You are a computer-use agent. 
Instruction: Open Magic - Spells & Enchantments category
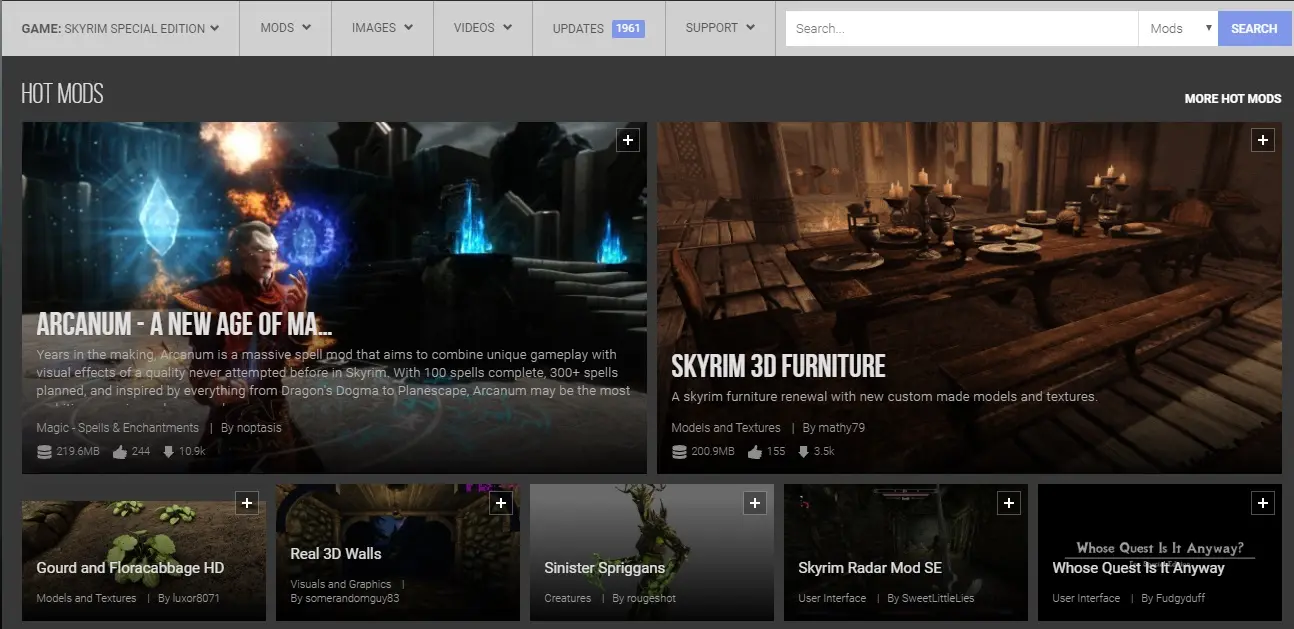click(x=118, y=428)
